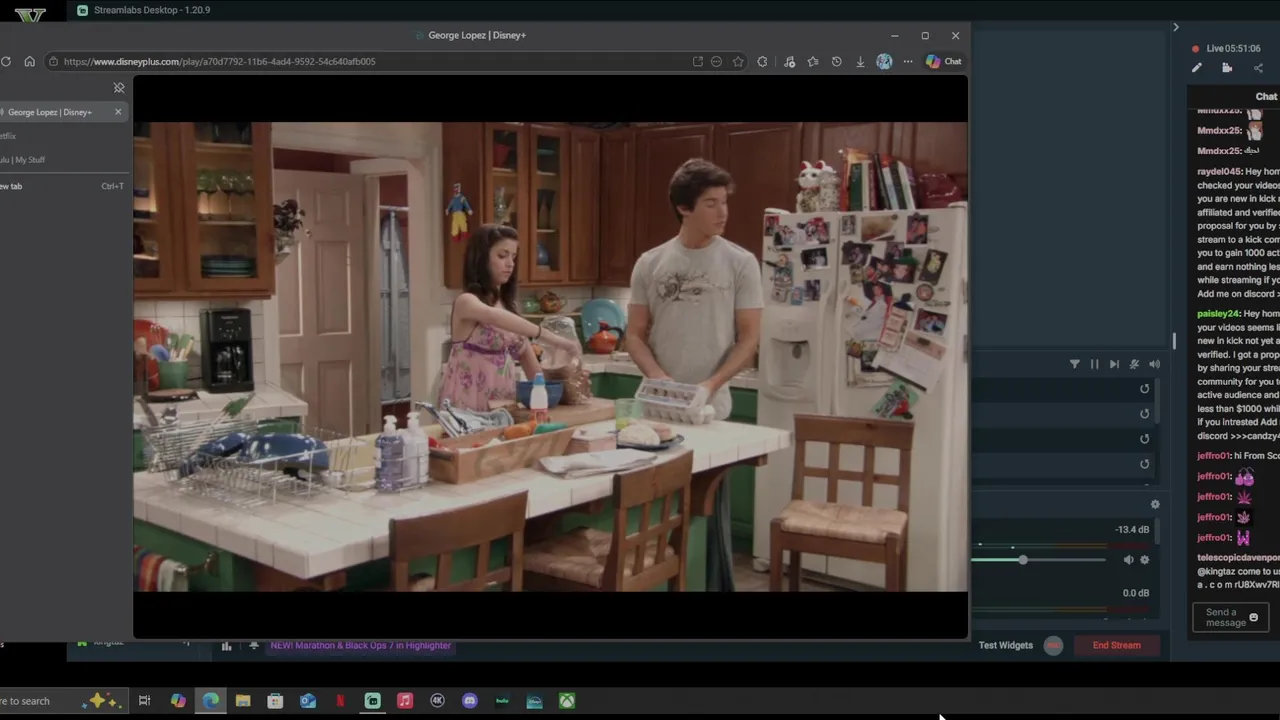Open the browser profile avatar
1280x720 pixels.
click(884, 61)
